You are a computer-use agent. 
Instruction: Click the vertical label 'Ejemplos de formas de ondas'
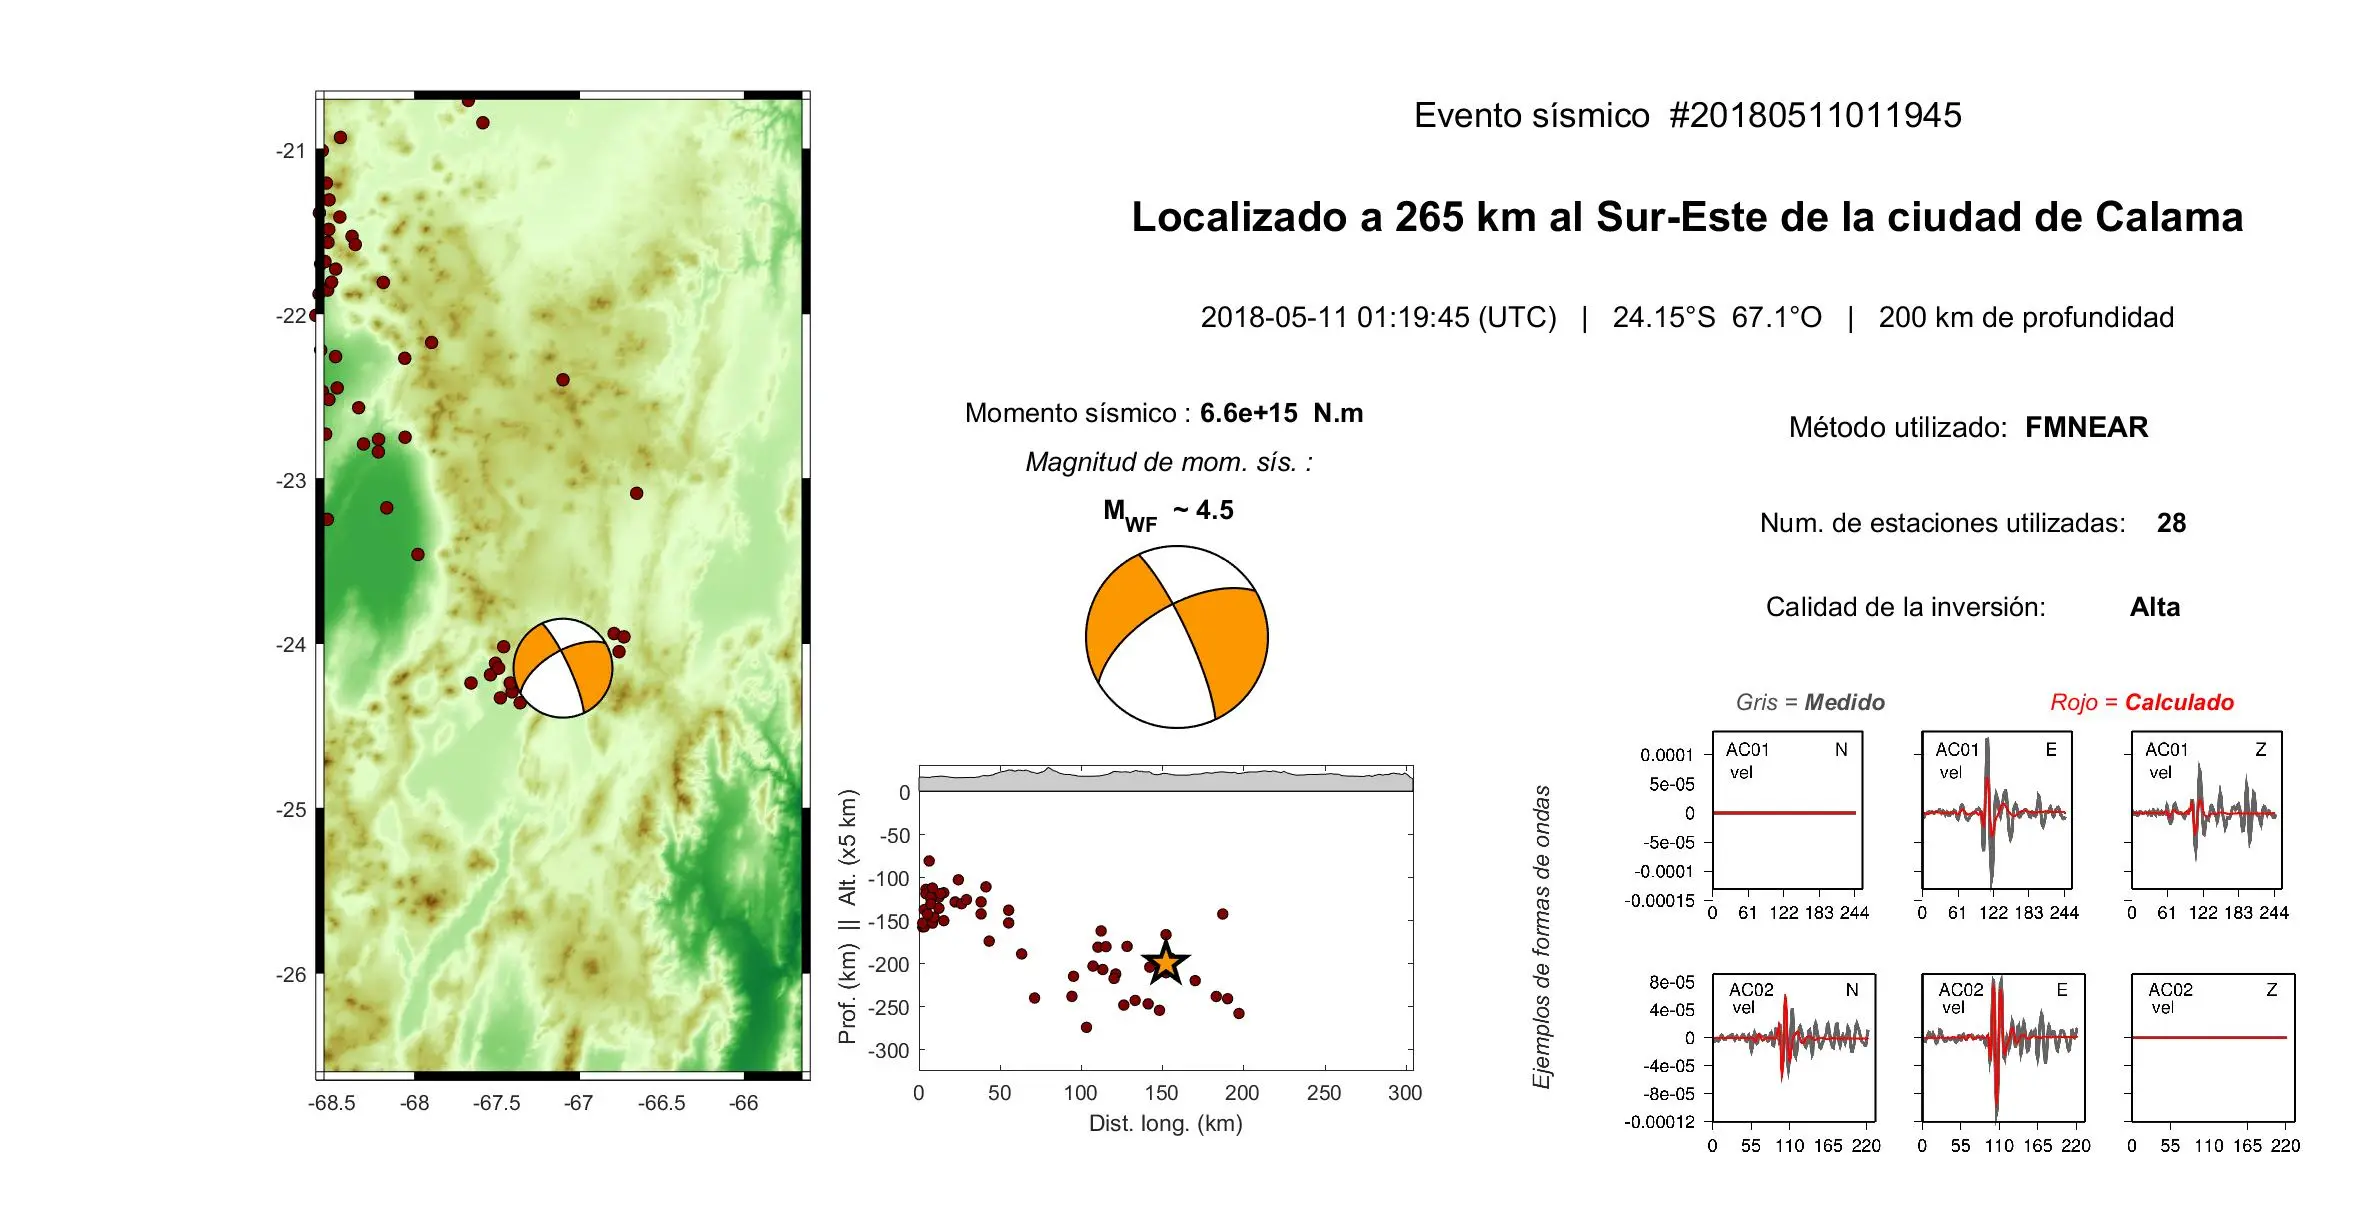[x=1542, y=937]
